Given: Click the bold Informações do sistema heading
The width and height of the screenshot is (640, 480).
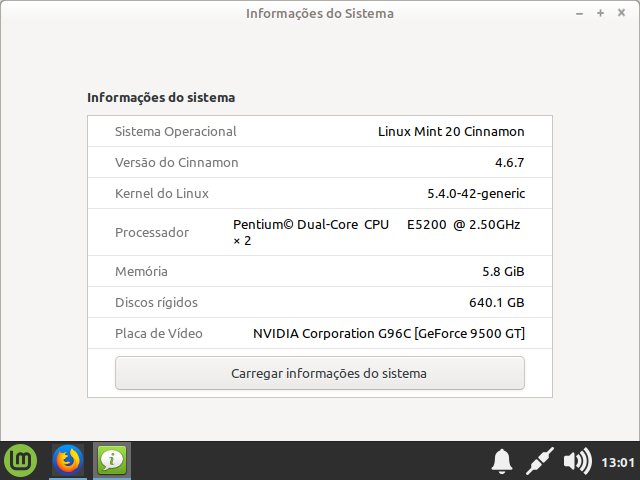Looking at the screenshot, I should tap(161, 98).
